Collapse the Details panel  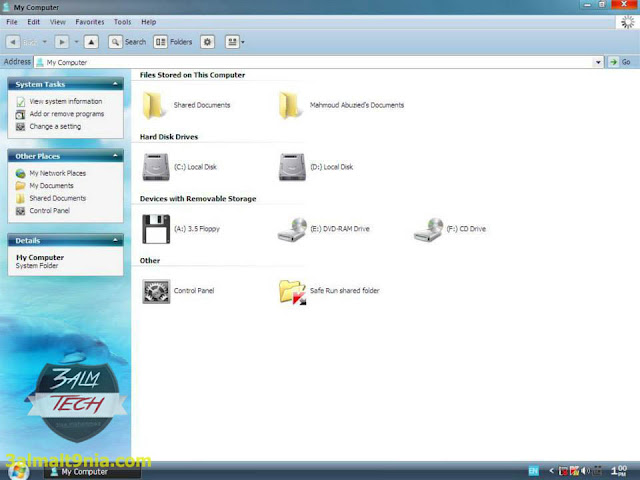click(116, 240)
